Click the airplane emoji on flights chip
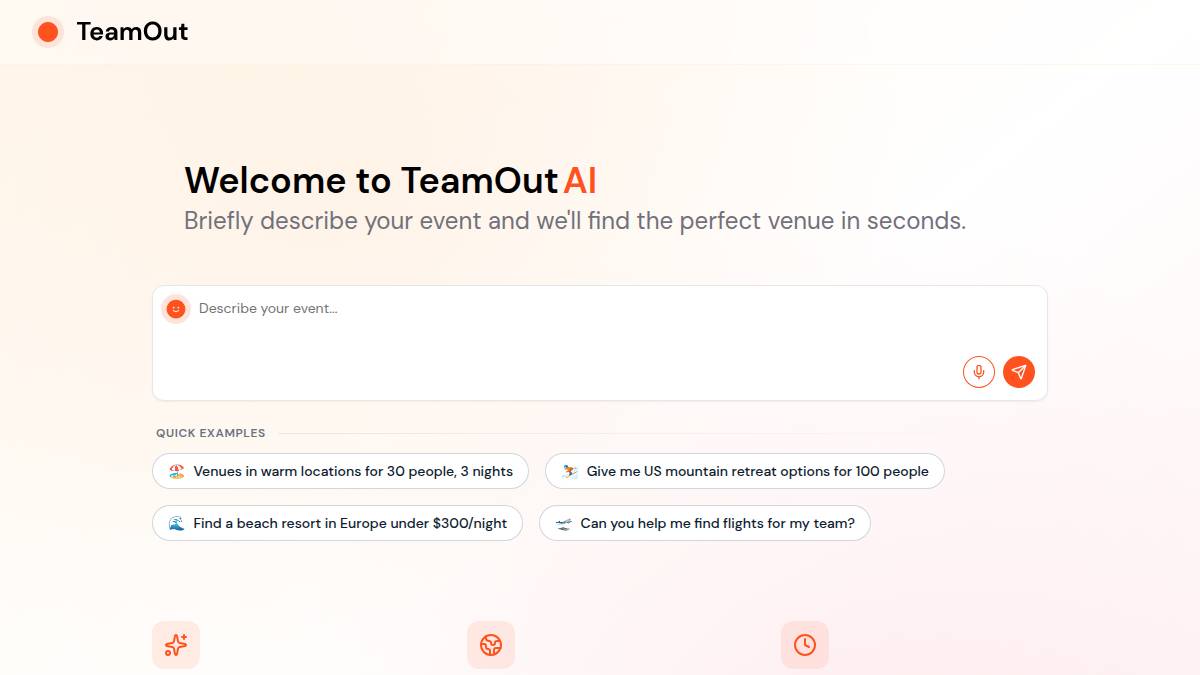This screenshot has height=675, width=1200. pyautogui.click(x=564, y=523)
